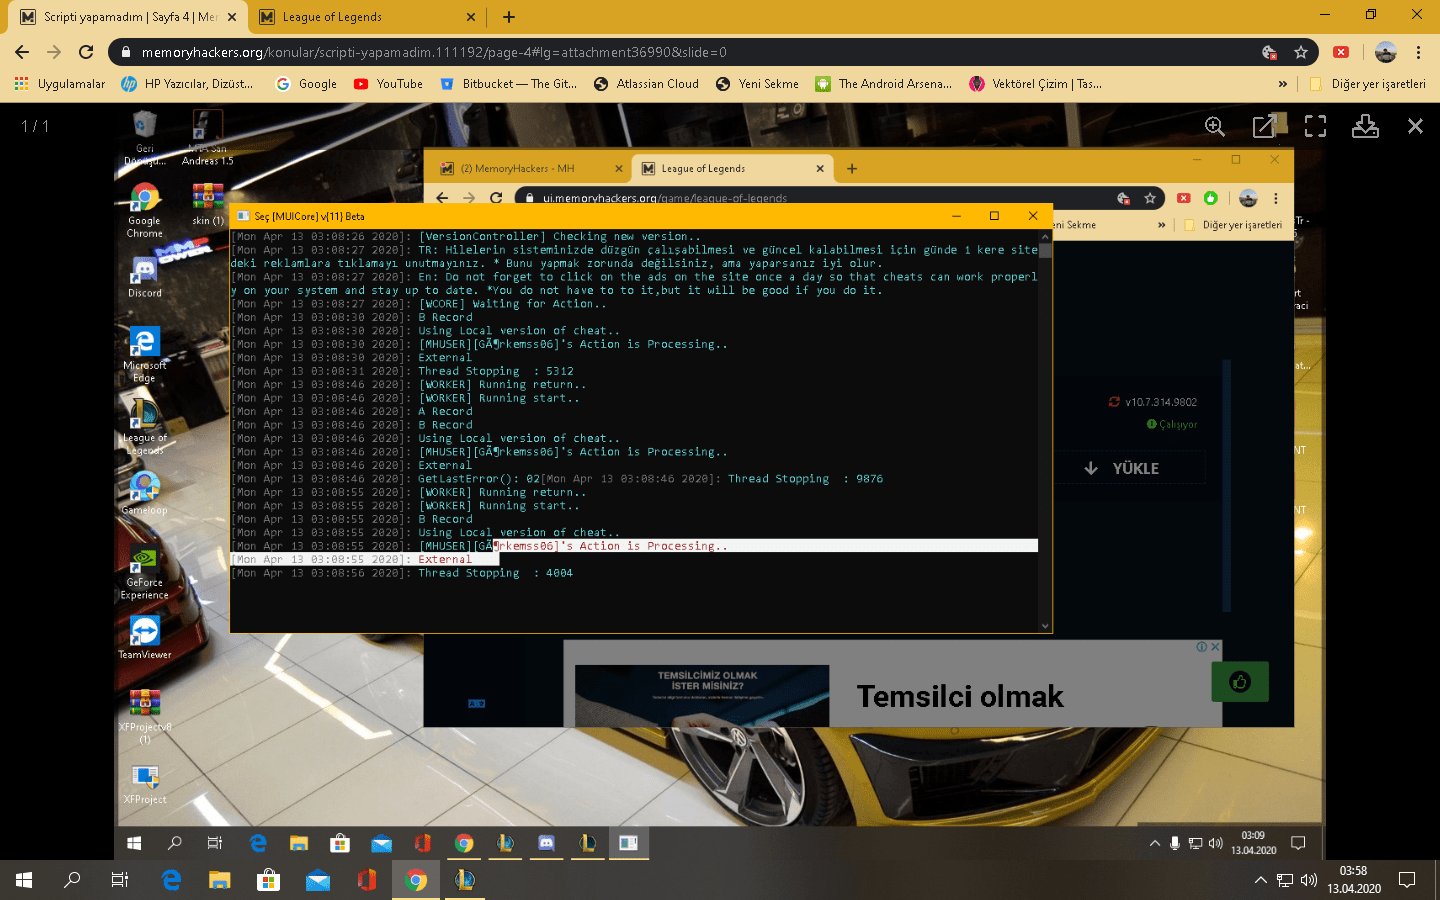This screenshot has height=900, width=1440.
Task: Close the "League of Legends" browser tab
Action: pyautogui.click(x=471, y=17)
